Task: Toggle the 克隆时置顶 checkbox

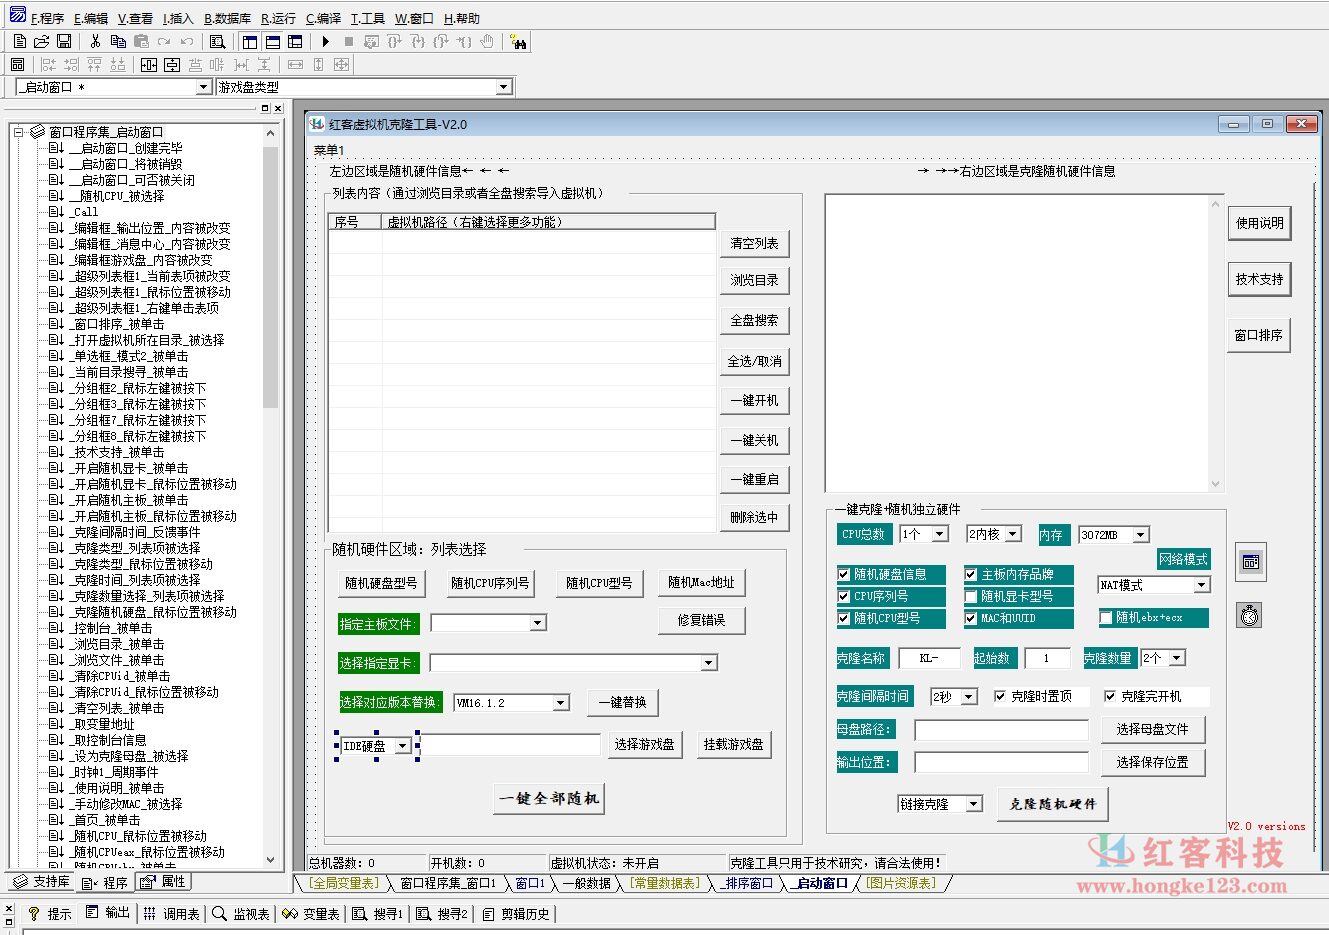Action: 1000,696
